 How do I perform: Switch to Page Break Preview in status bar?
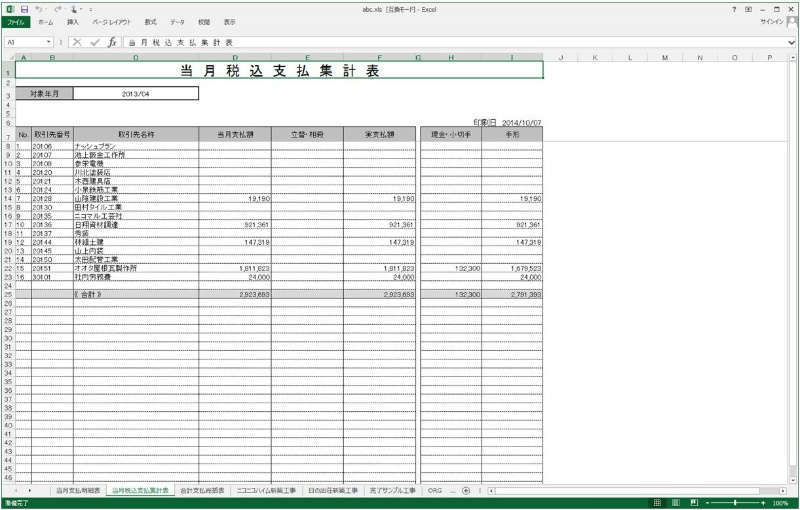click(693, 503)
